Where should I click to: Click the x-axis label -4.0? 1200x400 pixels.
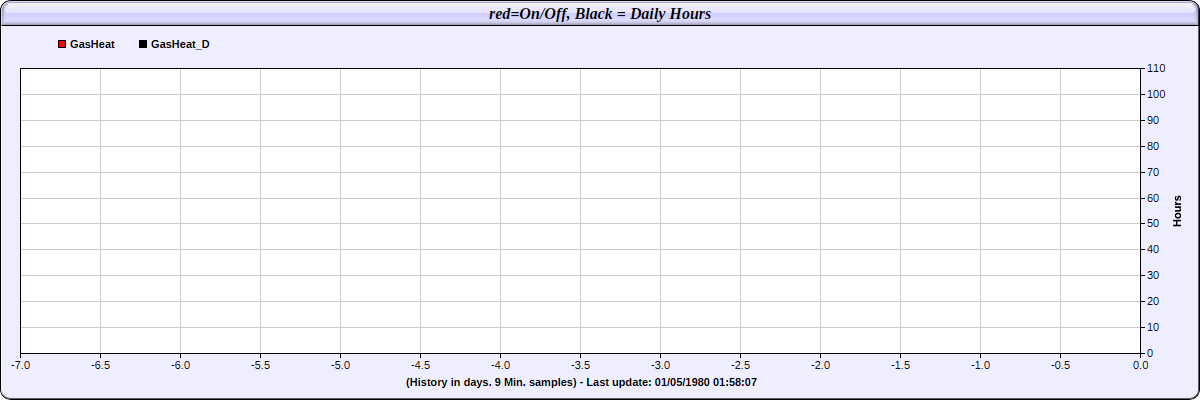click(500, 365)
